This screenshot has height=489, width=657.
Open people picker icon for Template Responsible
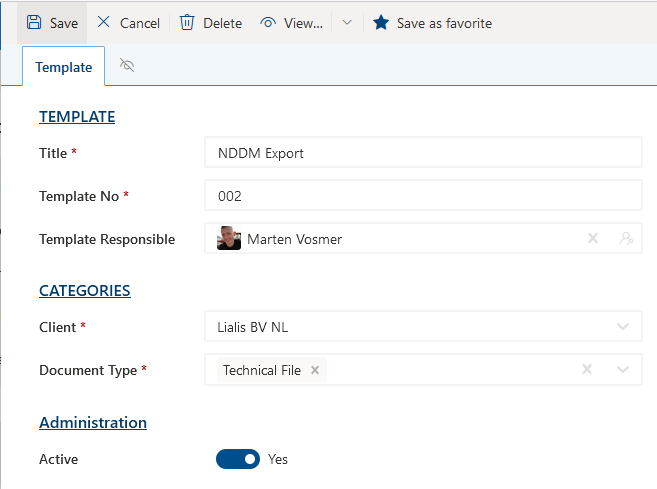626,239
